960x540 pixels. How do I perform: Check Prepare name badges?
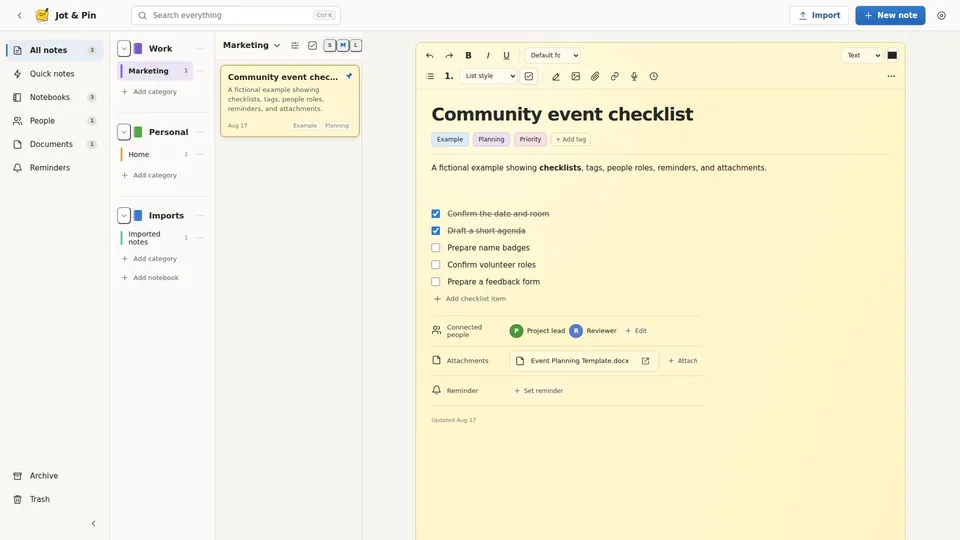[436, 248]
